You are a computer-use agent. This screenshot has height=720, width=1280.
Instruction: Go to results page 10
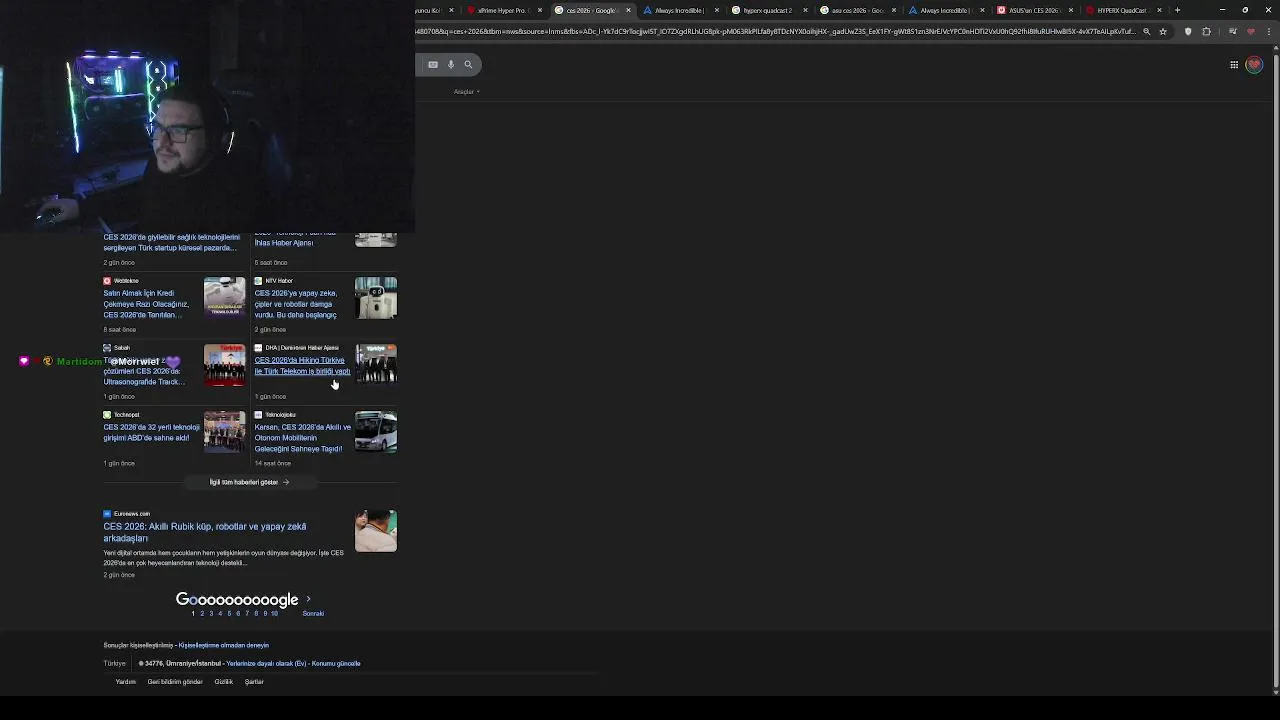tap(274, 613)
